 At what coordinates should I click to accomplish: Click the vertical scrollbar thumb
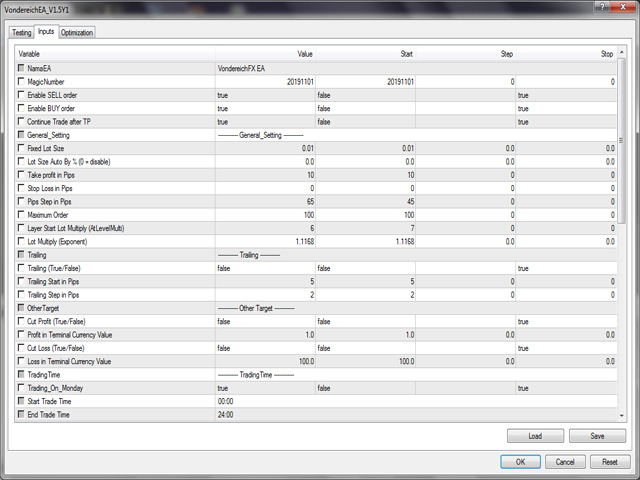pyautogui.click(x=622, y=140)
